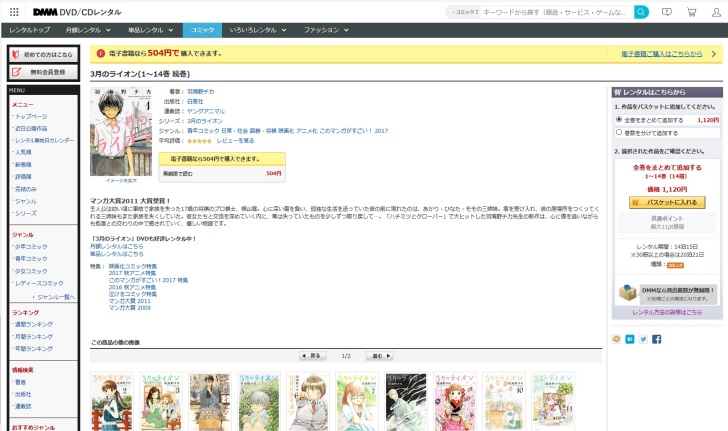The image size is (728, 431).
Task: Expand the いろいろレンタル dropdown menu
Action: (x=258, y=30)
